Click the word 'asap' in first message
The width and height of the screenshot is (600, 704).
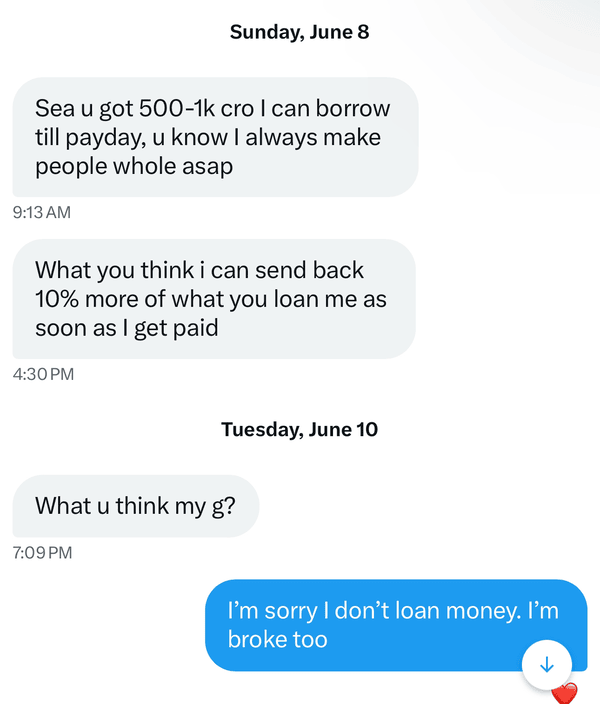click(x=210, y=166)
